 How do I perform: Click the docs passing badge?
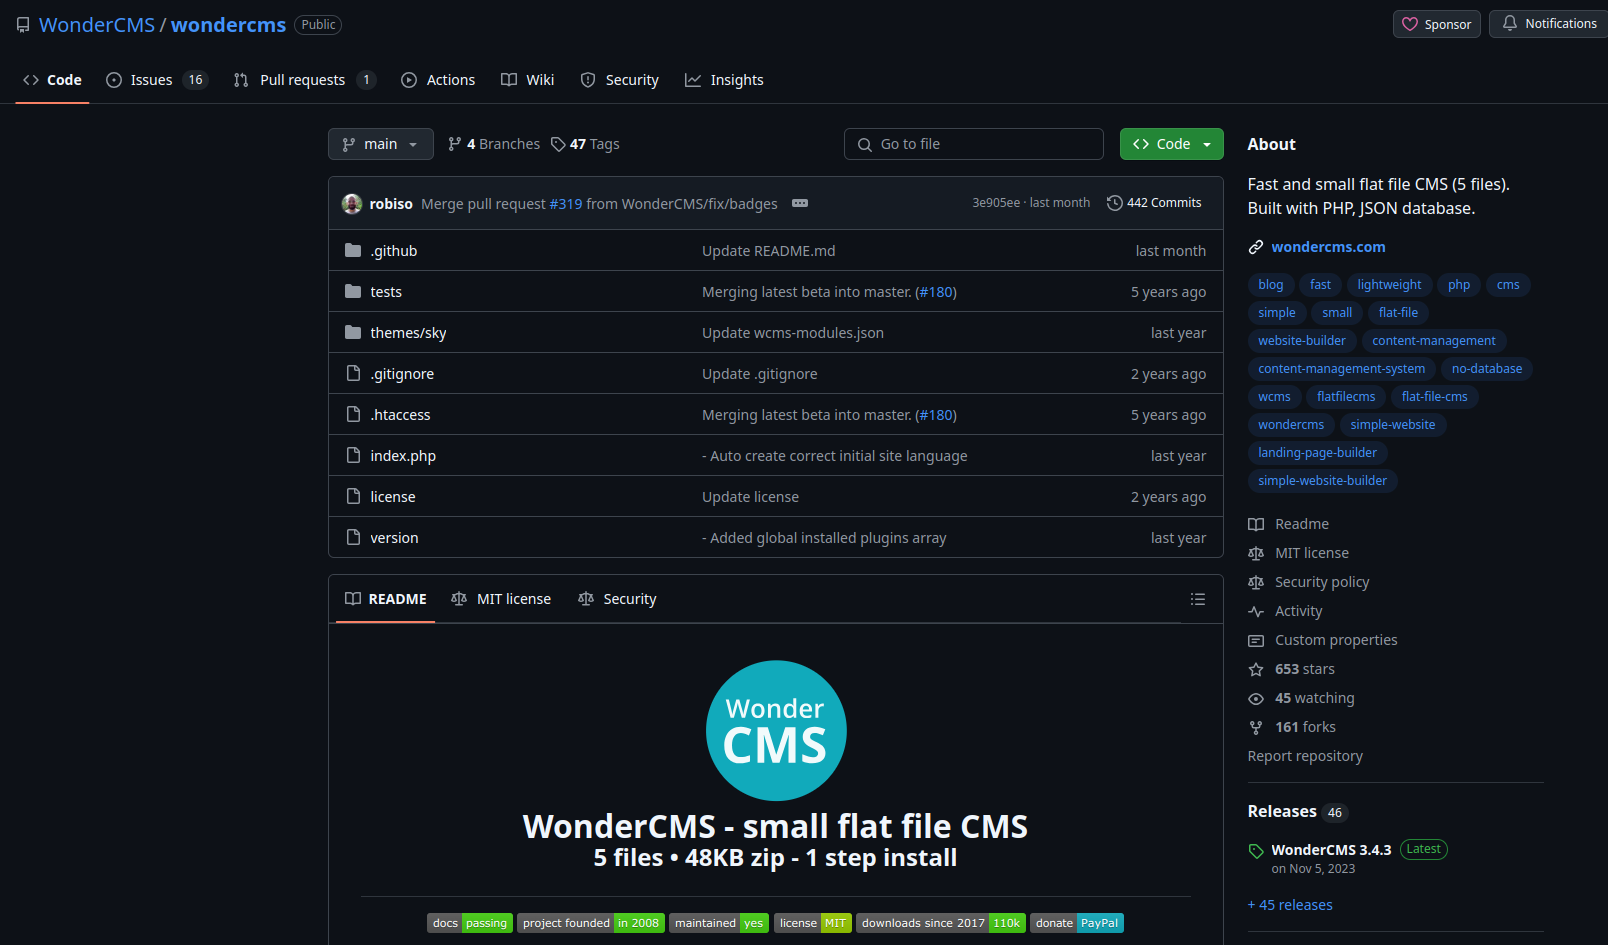click(x=470, y=923)
